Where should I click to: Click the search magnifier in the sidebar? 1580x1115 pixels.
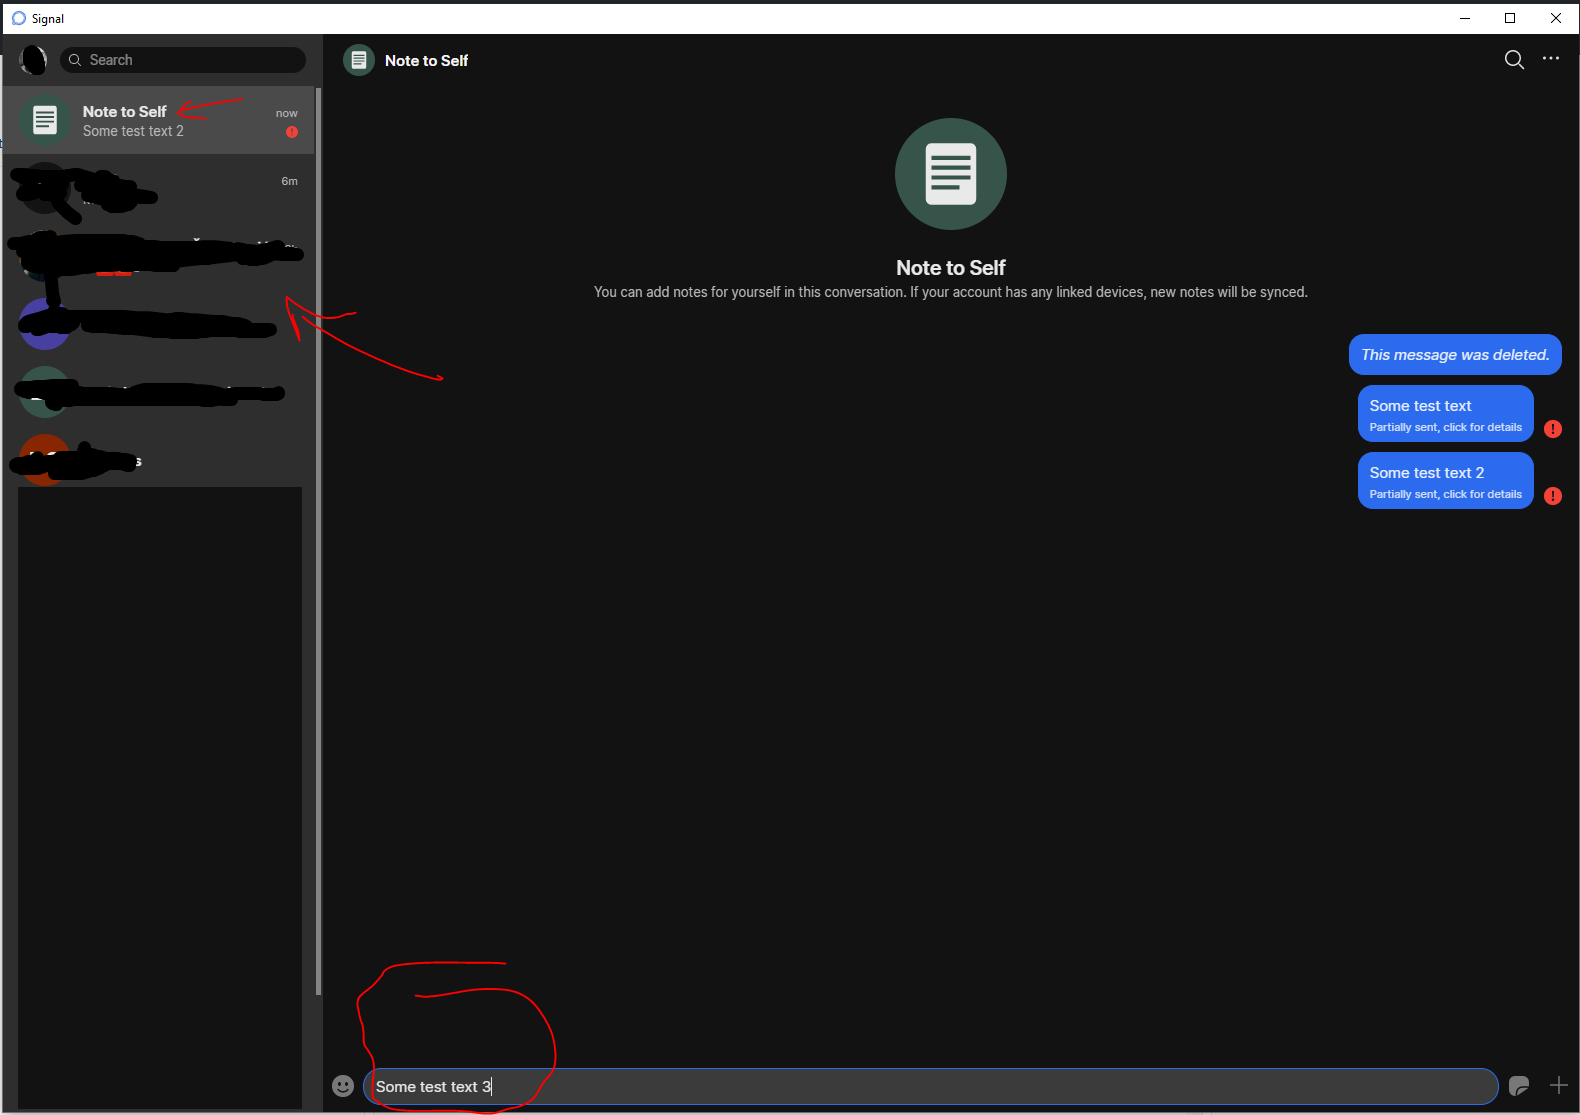pos(75,60)
